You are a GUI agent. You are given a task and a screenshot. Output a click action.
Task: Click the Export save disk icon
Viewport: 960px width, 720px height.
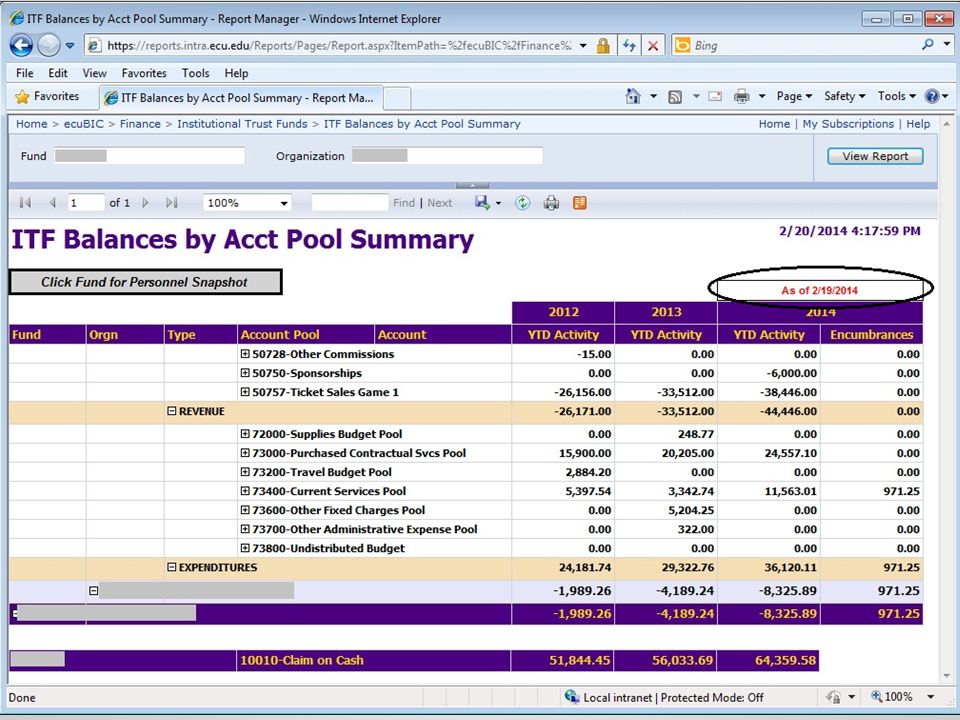[483, 203]
